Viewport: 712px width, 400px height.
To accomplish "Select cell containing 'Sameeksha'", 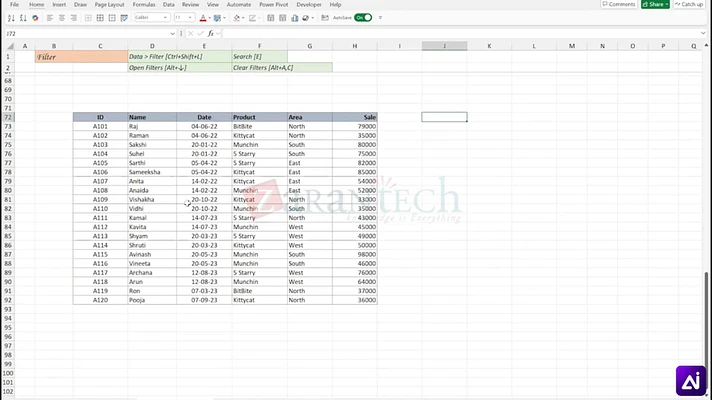I will (152, 172).
